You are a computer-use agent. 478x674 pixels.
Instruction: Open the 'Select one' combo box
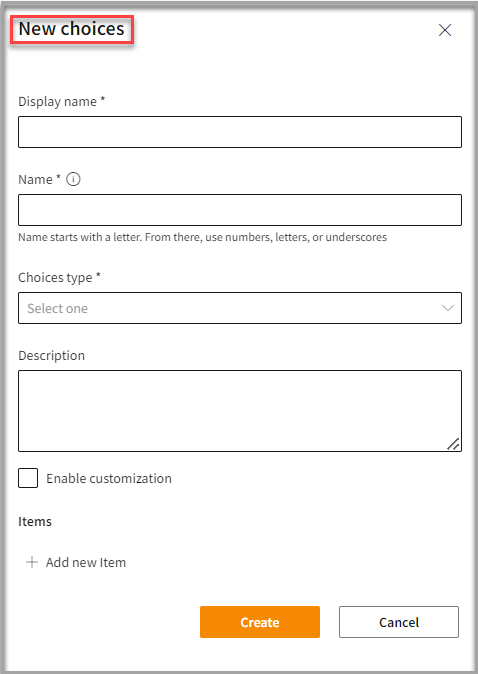tap(240, 308)
